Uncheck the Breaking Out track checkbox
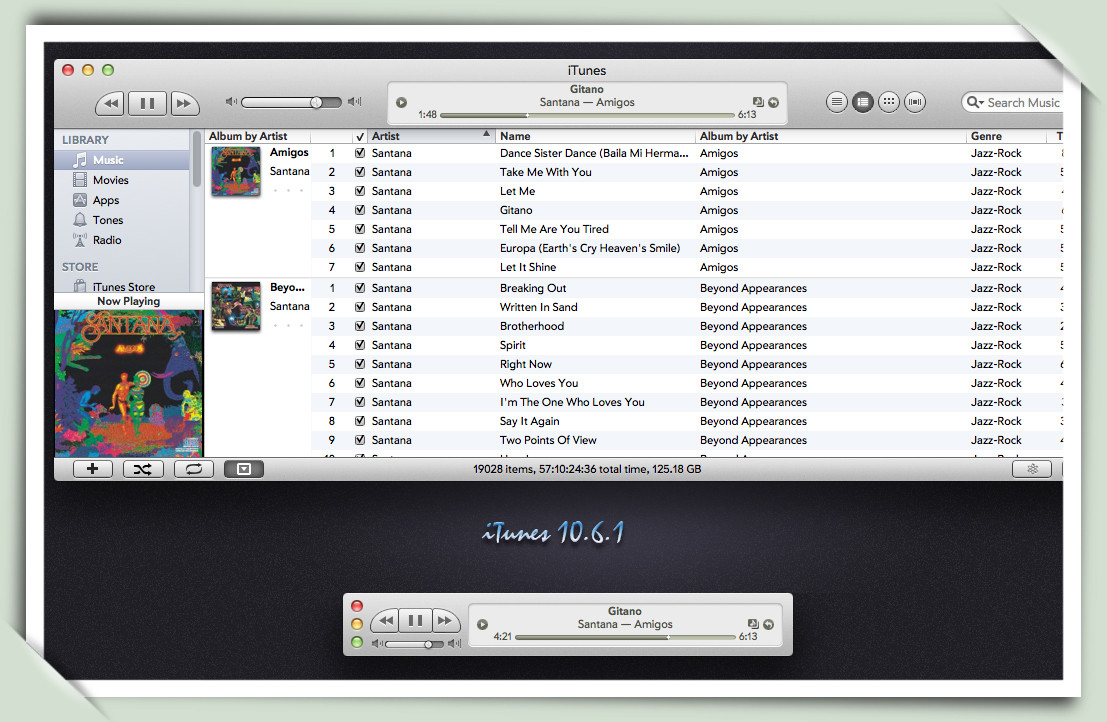 pyautogui.click(x=360, y=288)
